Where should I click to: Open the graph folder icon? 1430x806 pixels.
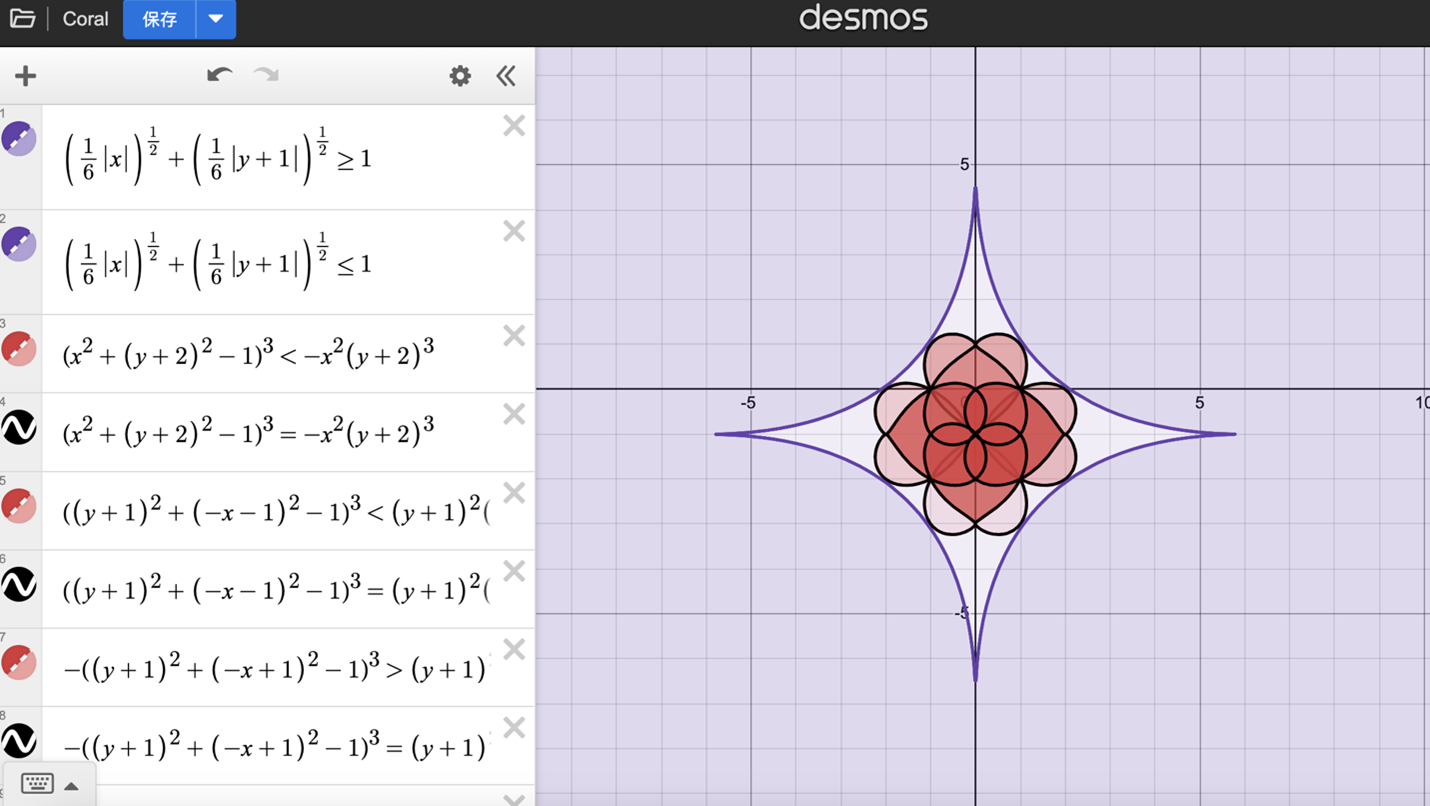click(x=22, y=19)
